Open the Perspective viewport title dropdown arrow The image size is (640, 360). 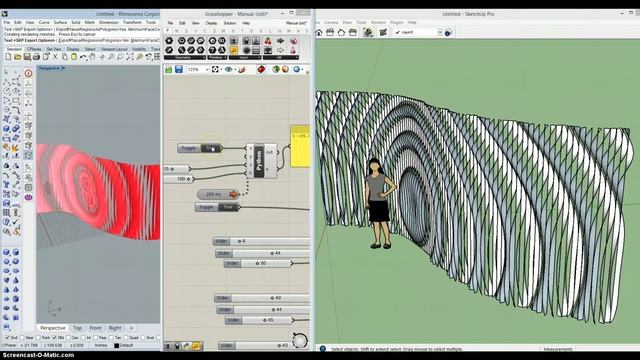pos(63,68)
